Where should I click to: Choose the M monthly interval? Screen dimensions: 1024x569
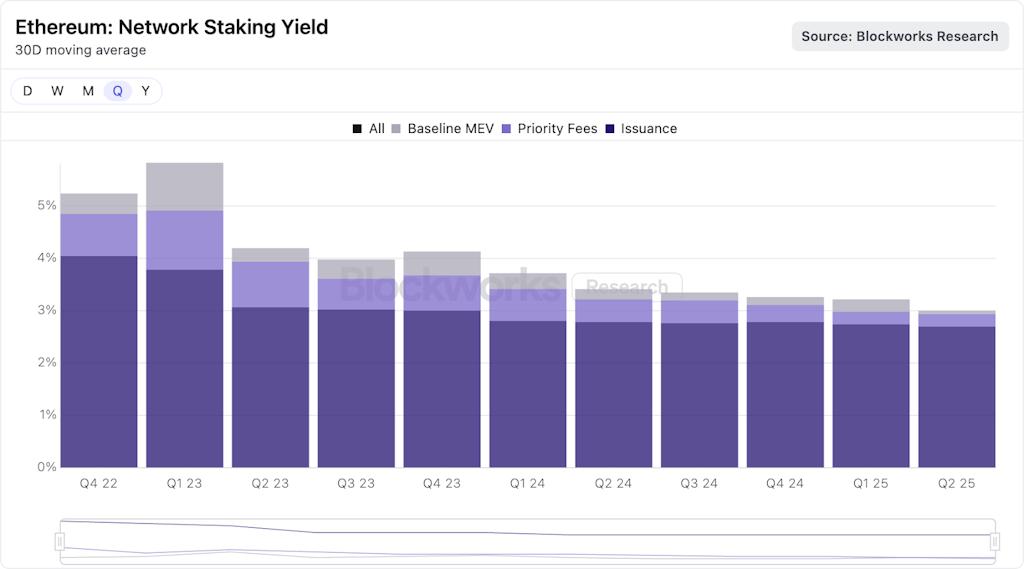pos(88,91)
